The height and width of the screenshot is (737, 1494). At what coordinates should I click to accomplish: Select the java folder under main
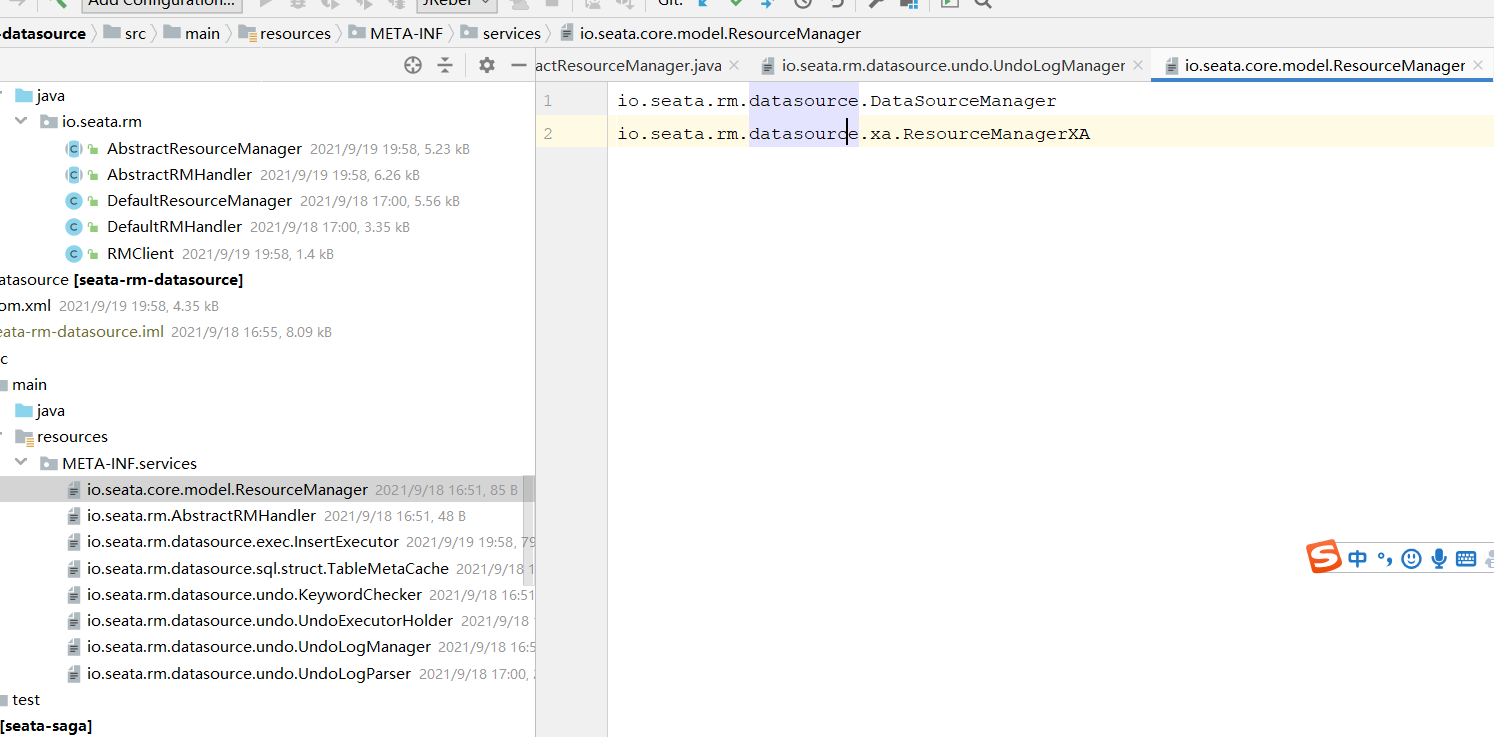(50, 410)
